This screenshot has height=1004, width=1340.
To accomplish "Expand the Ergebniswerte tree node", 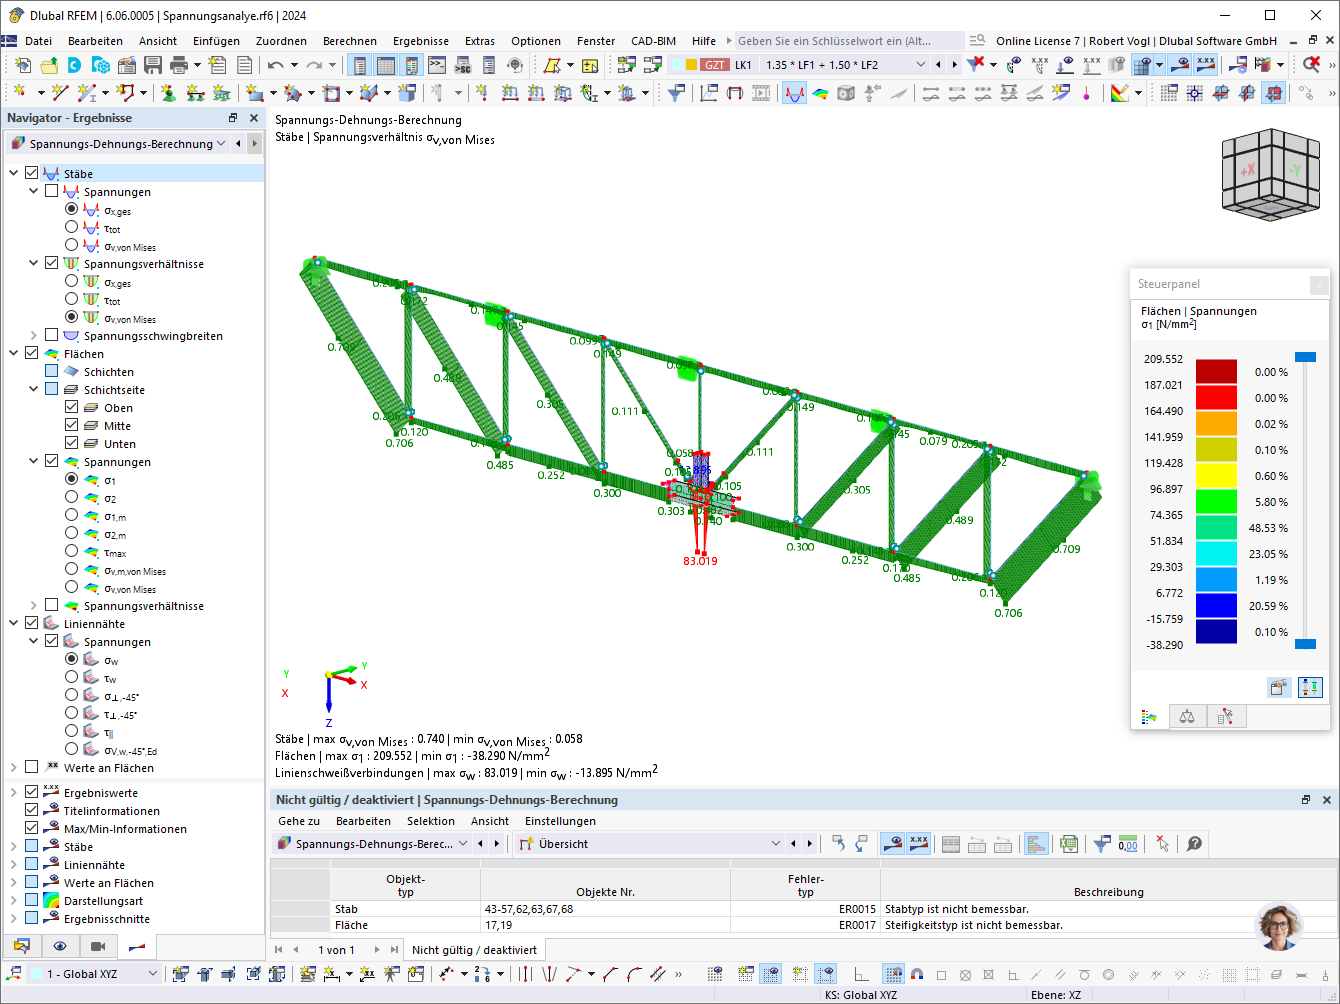I will [14, 792].
